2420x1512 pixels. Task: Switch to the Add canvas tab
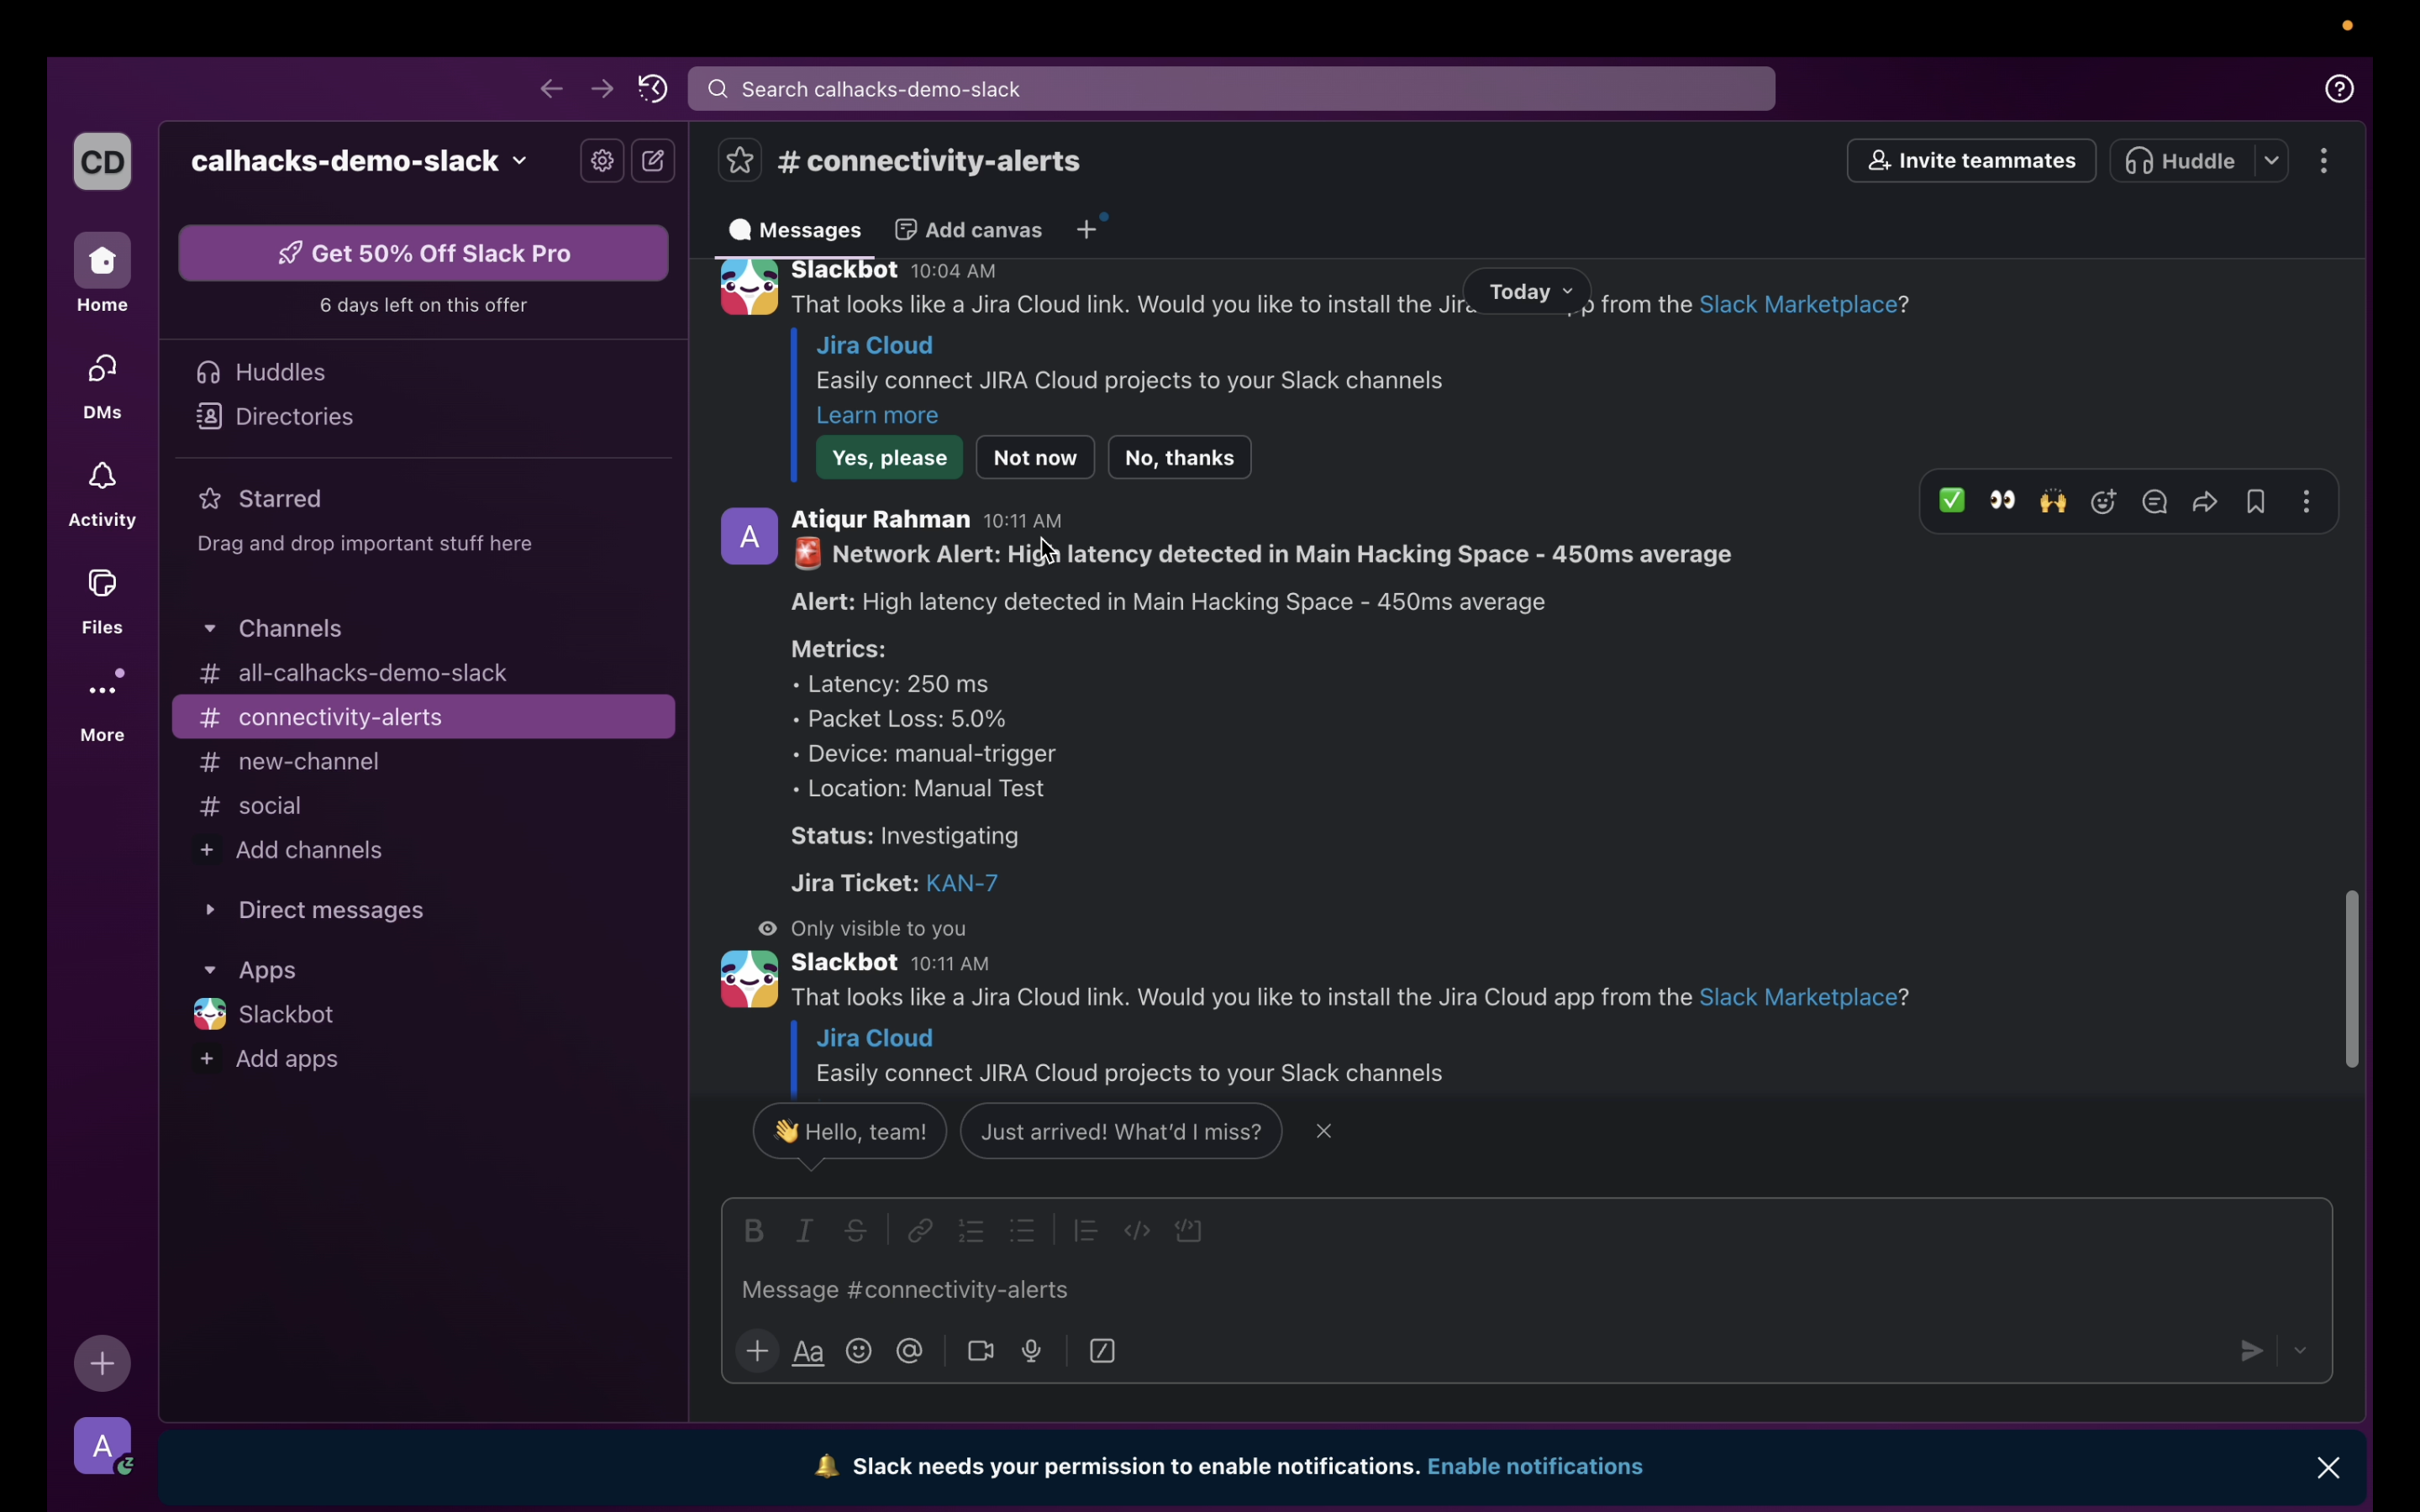[x=969, y=230]
